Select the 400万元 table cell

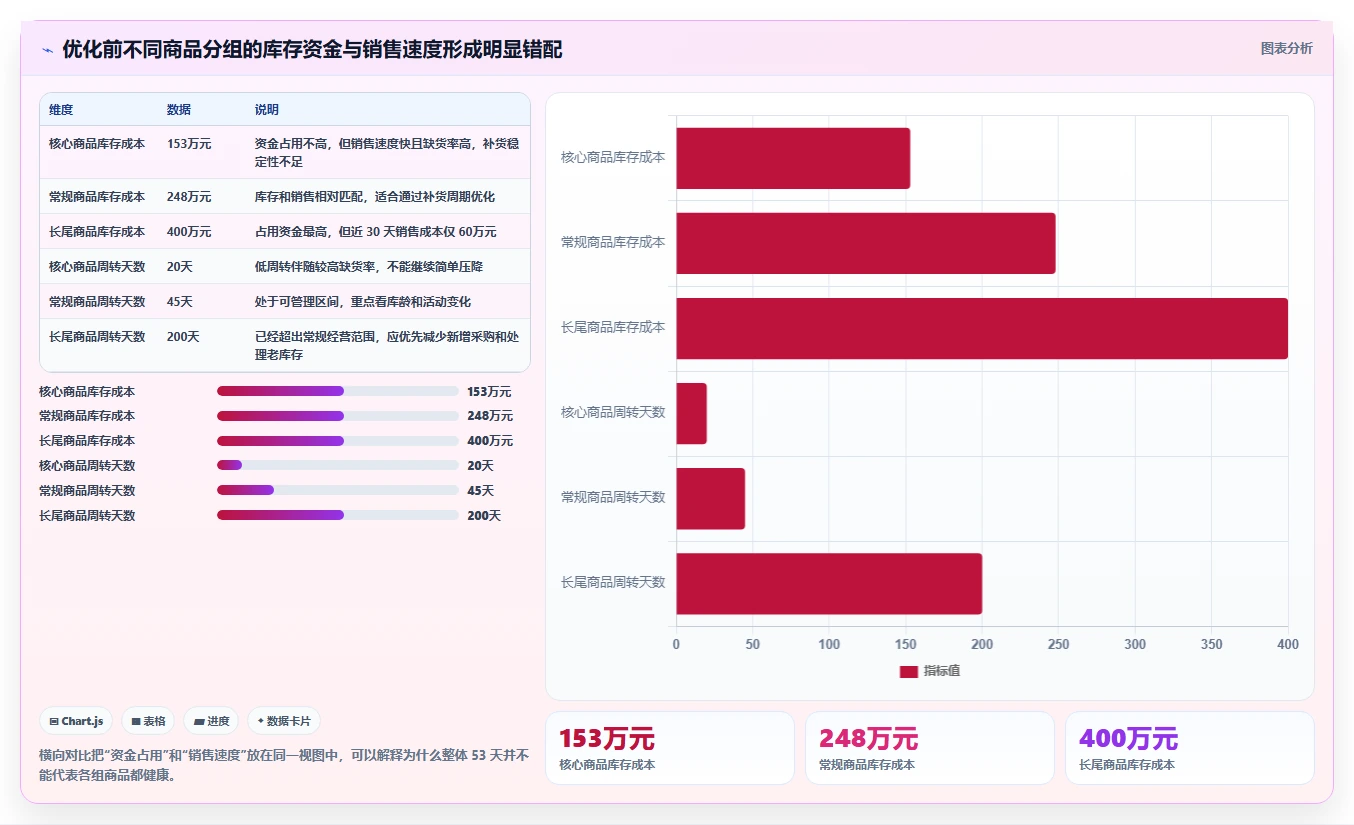[189, 232]
